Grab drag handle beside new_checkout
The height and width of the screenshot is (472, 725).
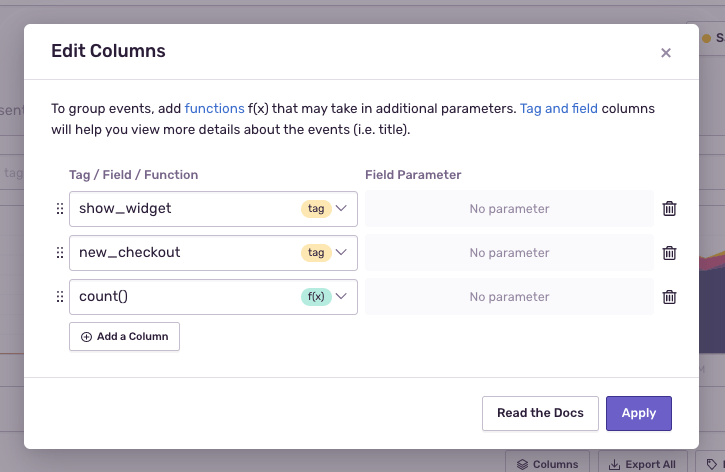(59, 253)
